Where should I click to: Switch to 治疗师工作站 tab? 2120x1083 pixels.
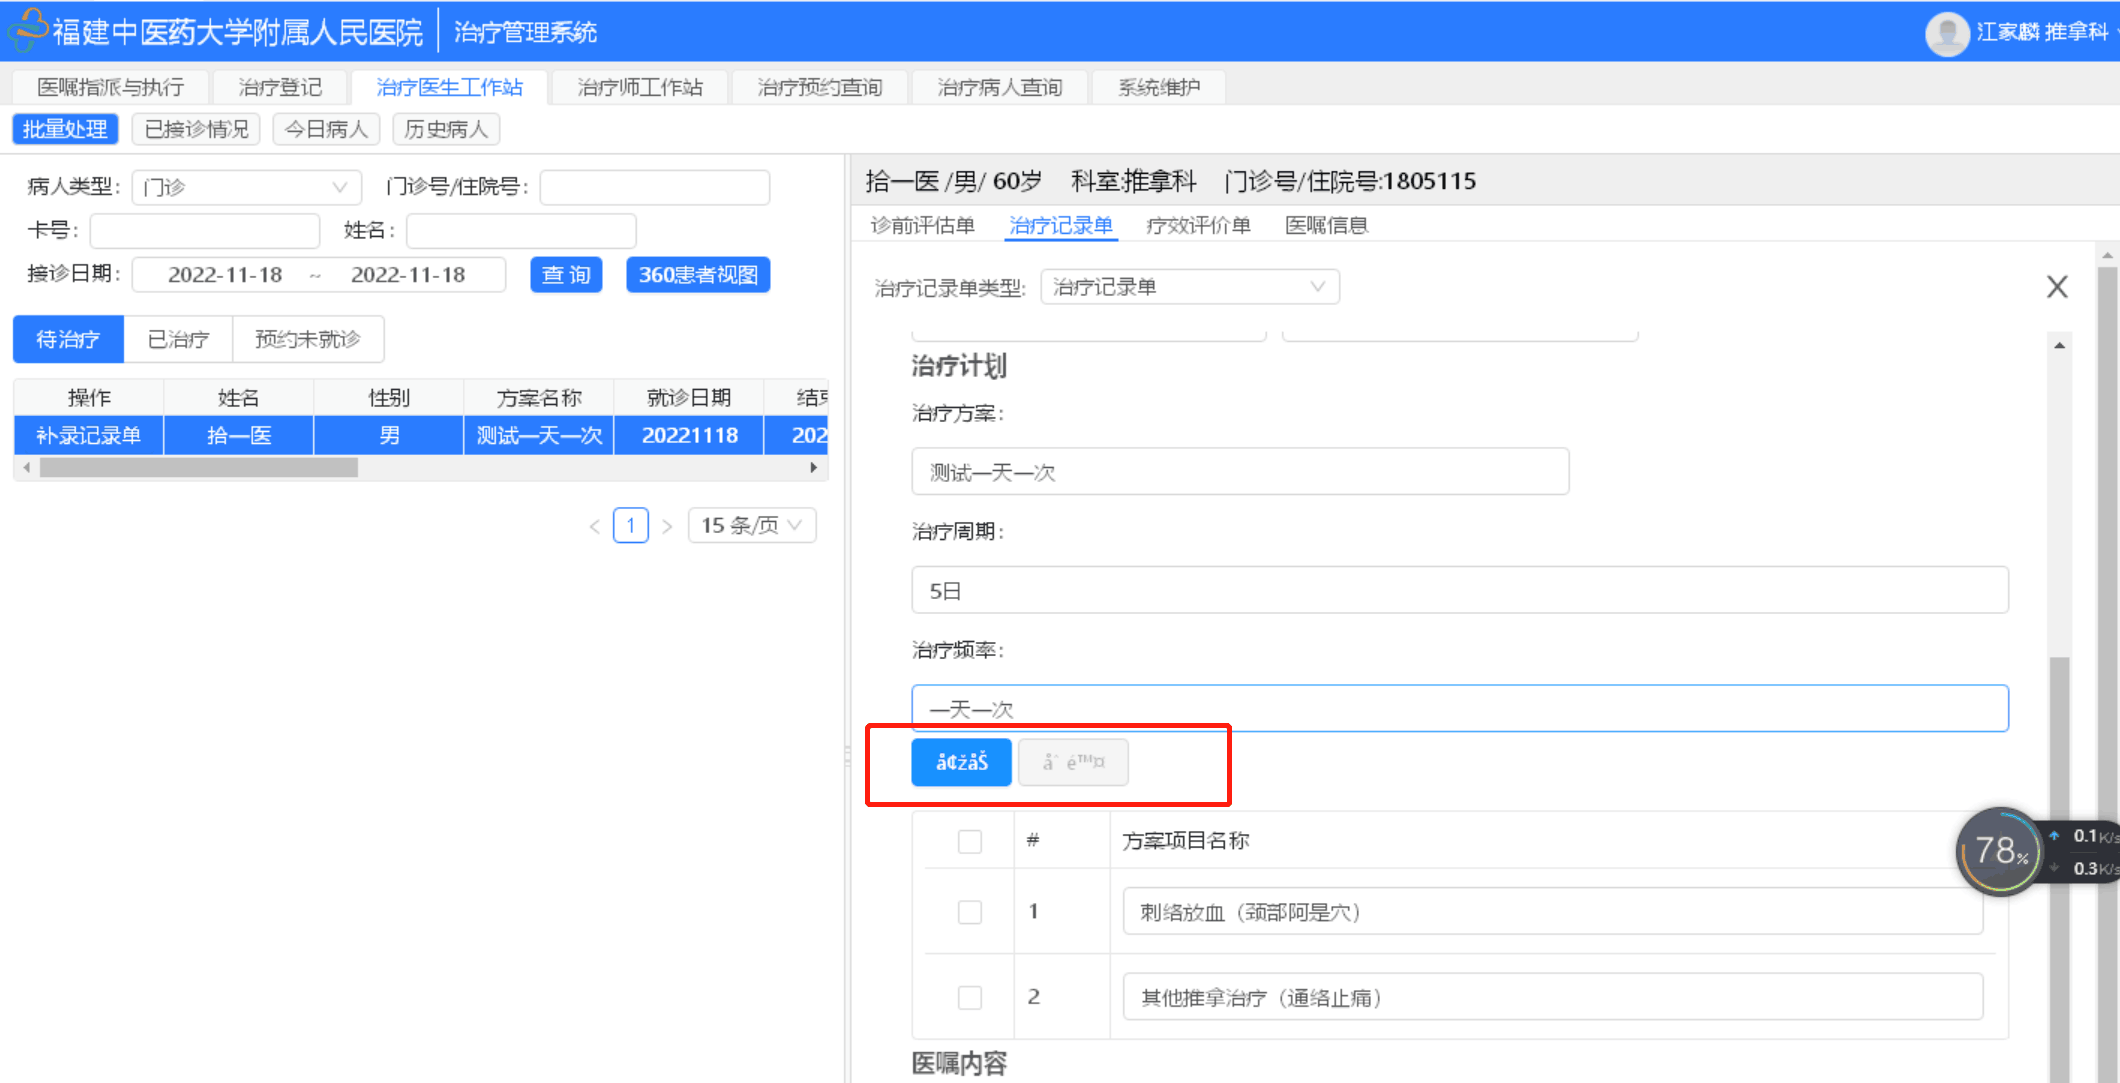pyautogui.click(x=640, y=87)
